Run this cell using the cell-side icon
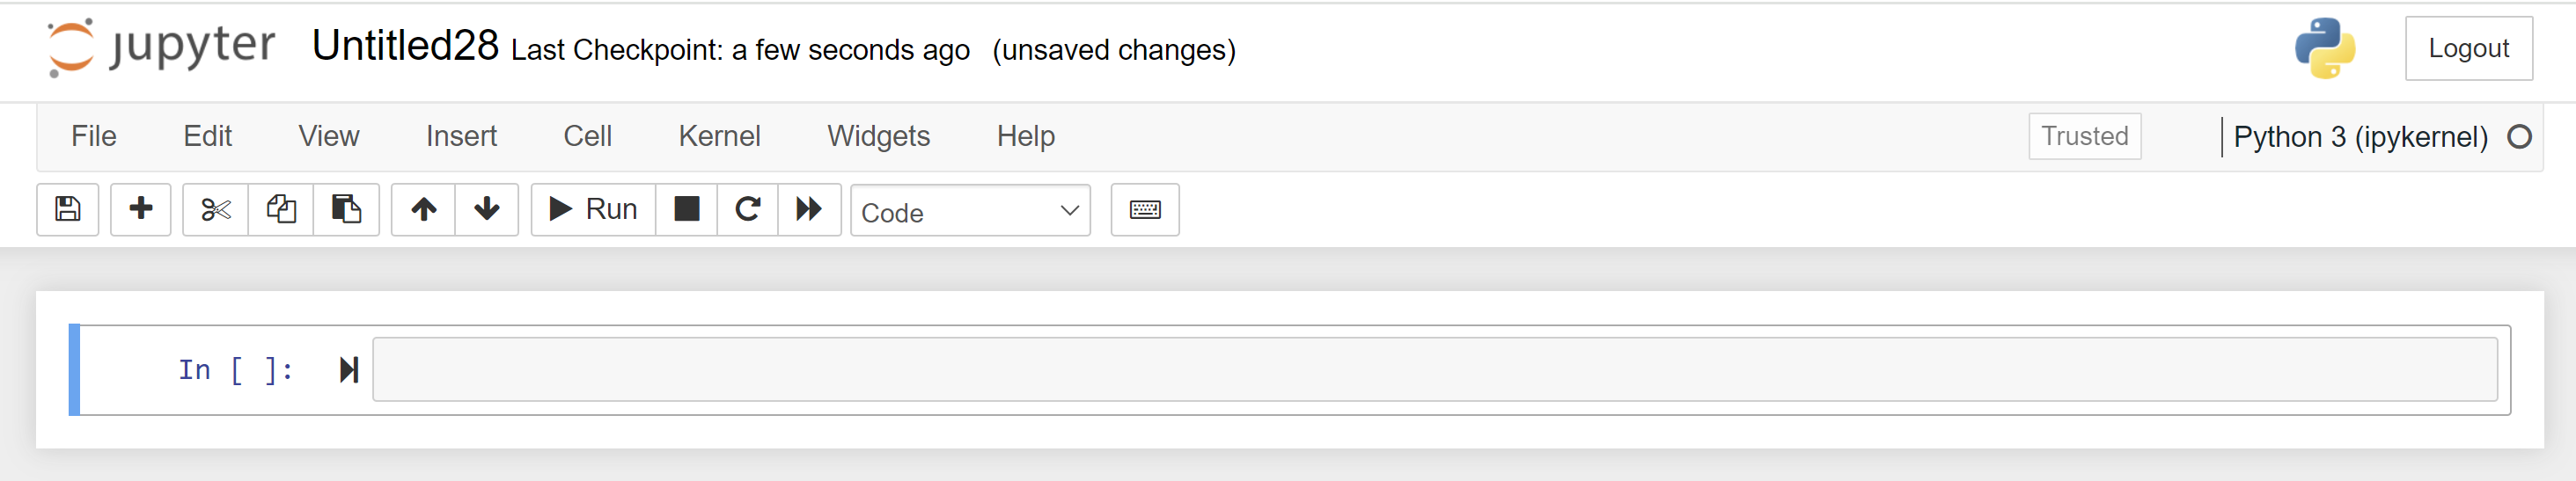 click(348, 370)
